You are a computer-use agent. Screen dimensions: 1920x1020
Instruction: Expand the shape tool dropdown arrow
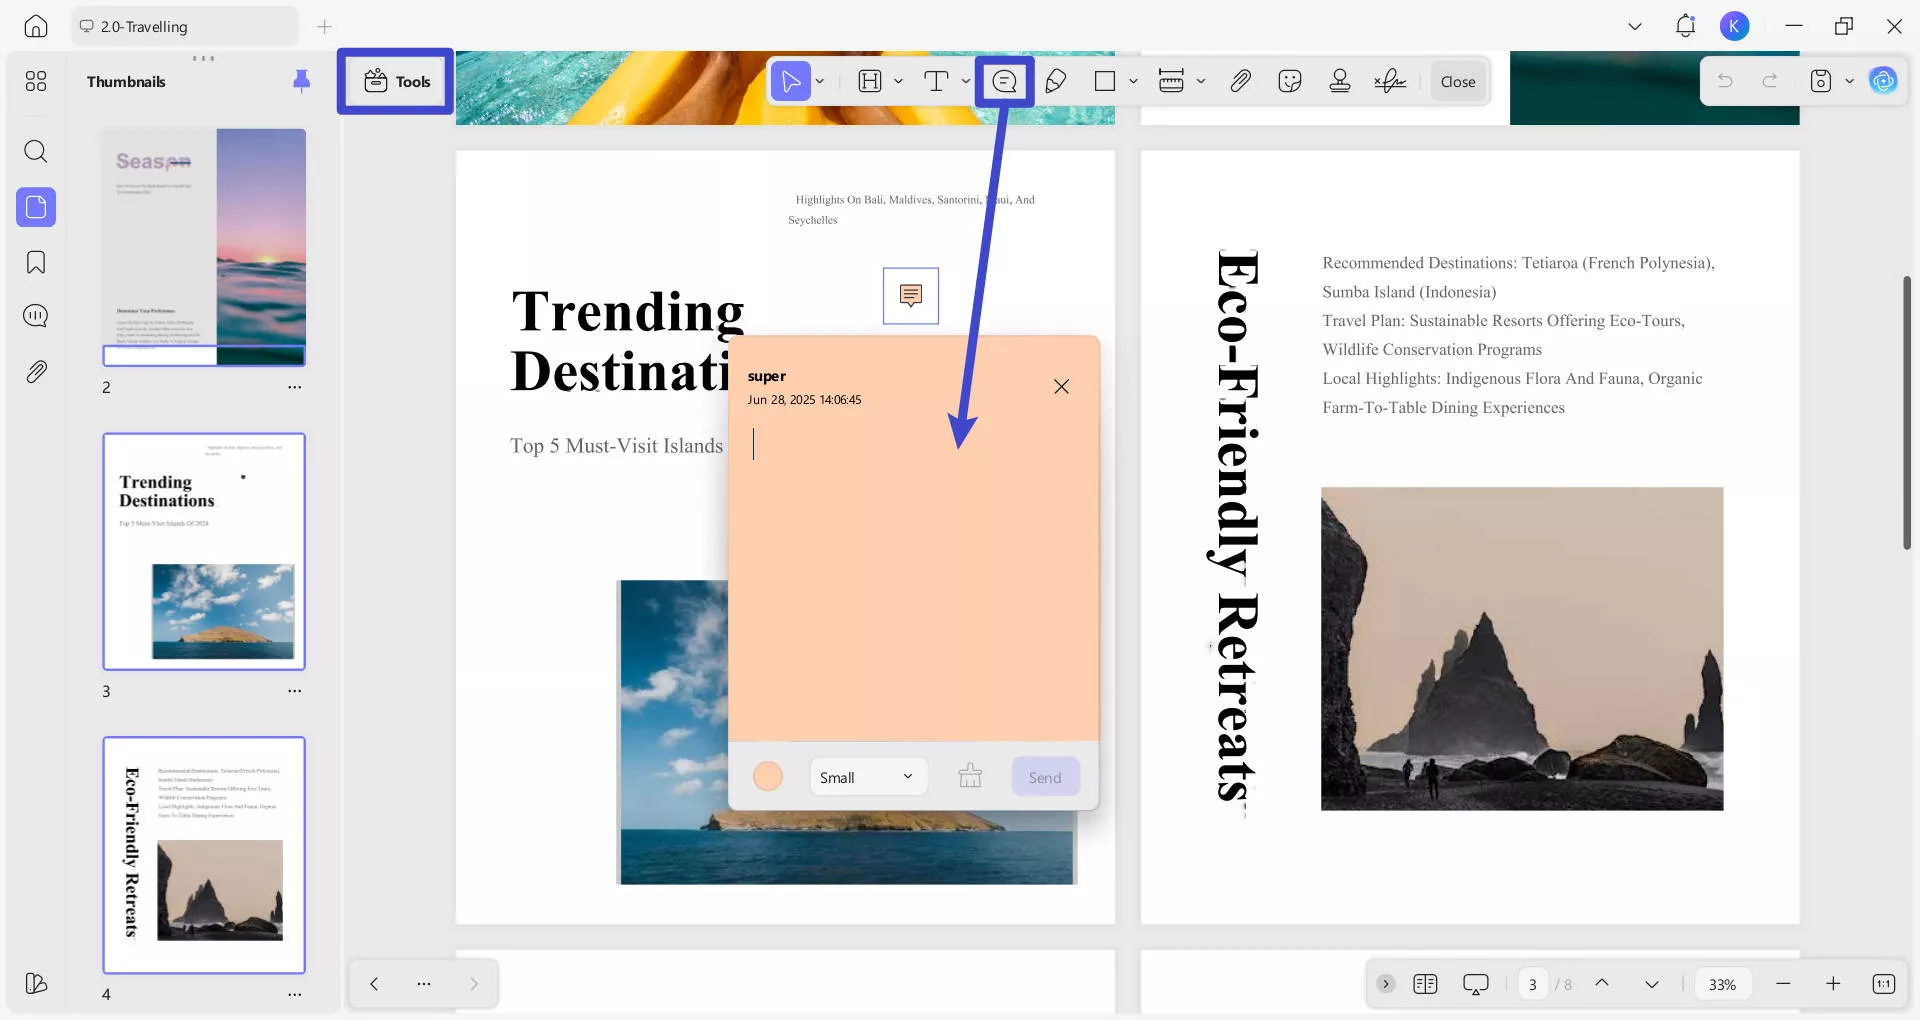pos(1133,81)
